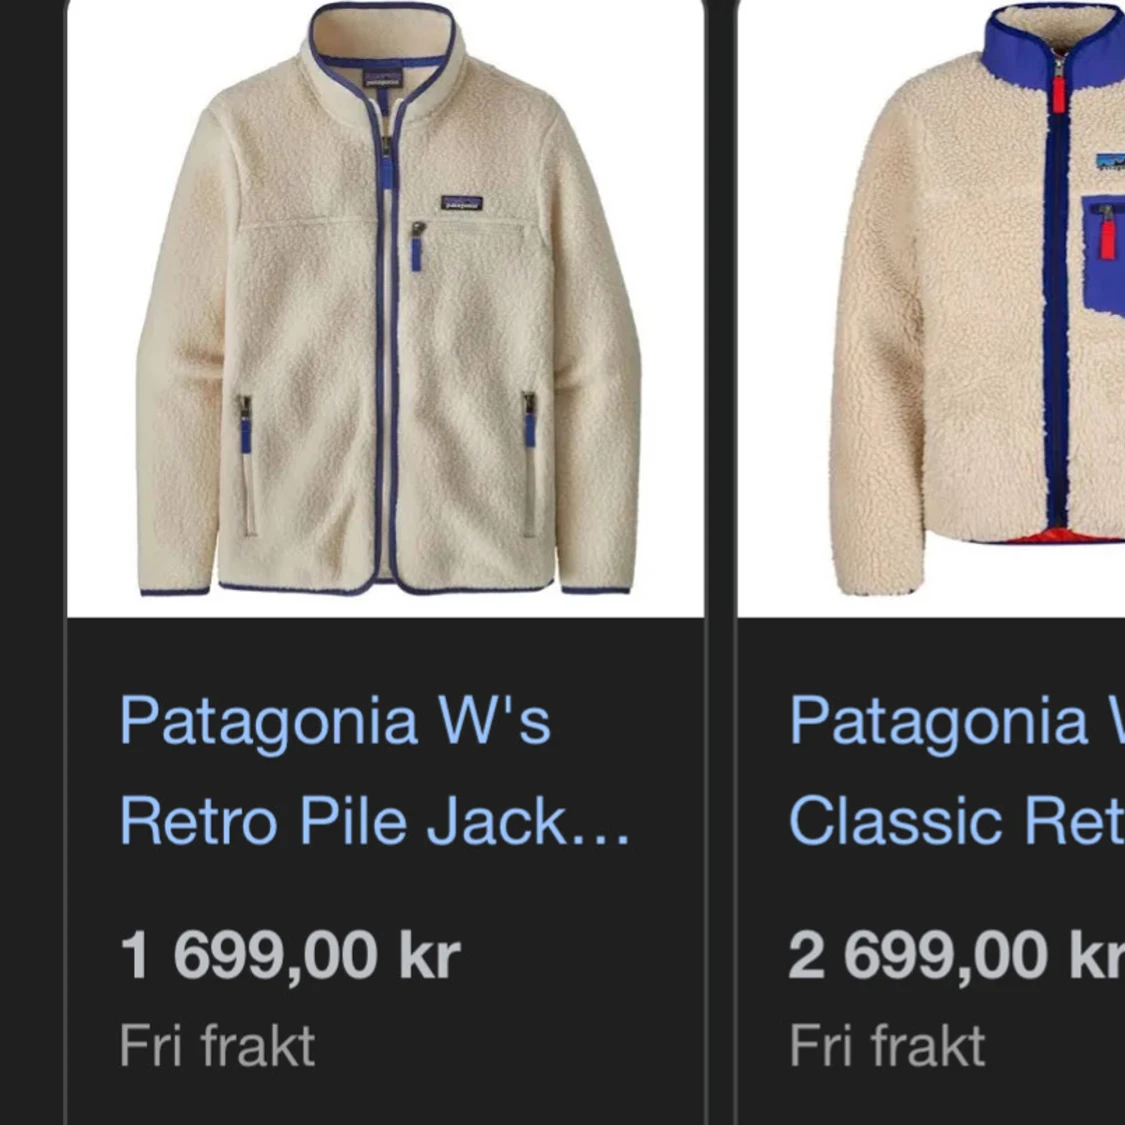Click the blue front zipper trim of first jacket

pos(387,344)
